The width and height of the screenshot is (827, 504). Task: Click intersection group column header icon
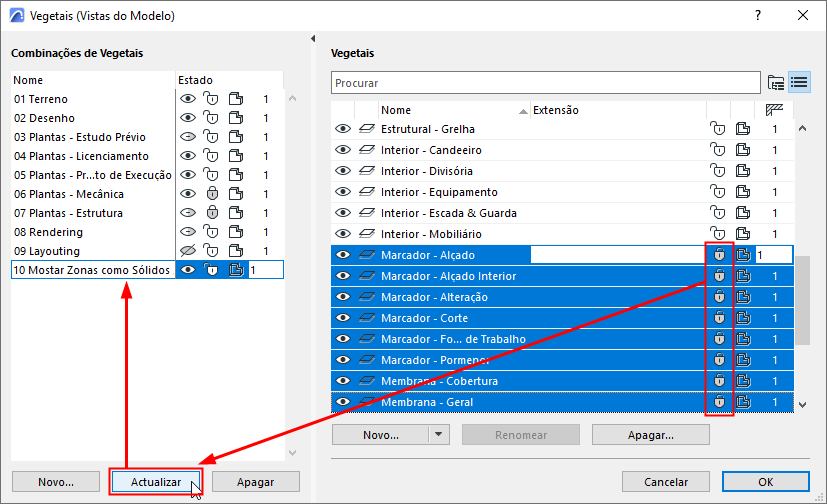pyautogui.click(x=774, y=110)
